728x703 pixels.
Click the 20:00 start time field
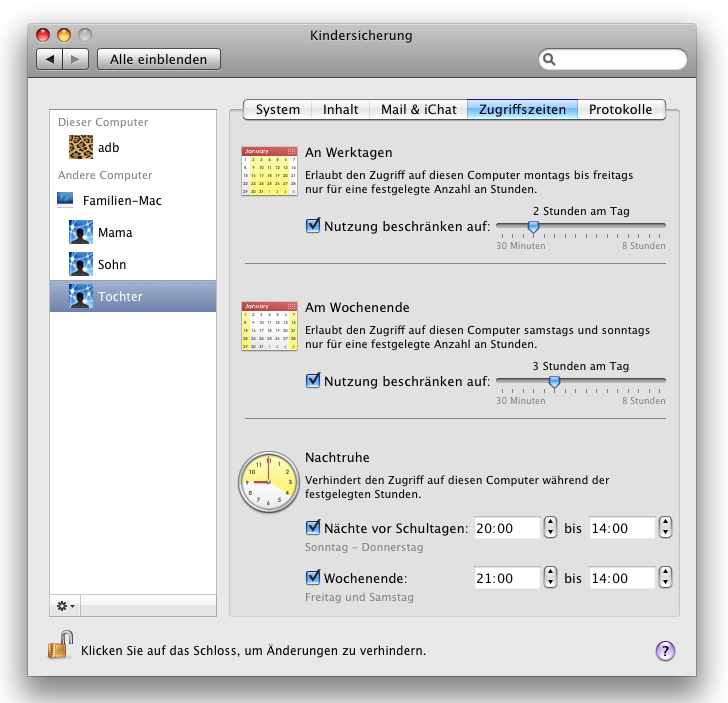point(507,527)
